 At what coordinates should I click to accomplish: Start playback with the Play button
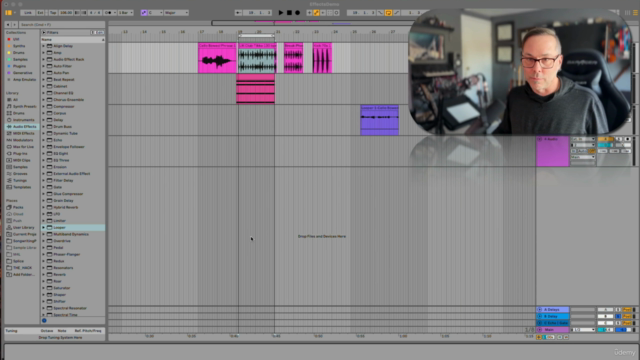coord(281,13)
